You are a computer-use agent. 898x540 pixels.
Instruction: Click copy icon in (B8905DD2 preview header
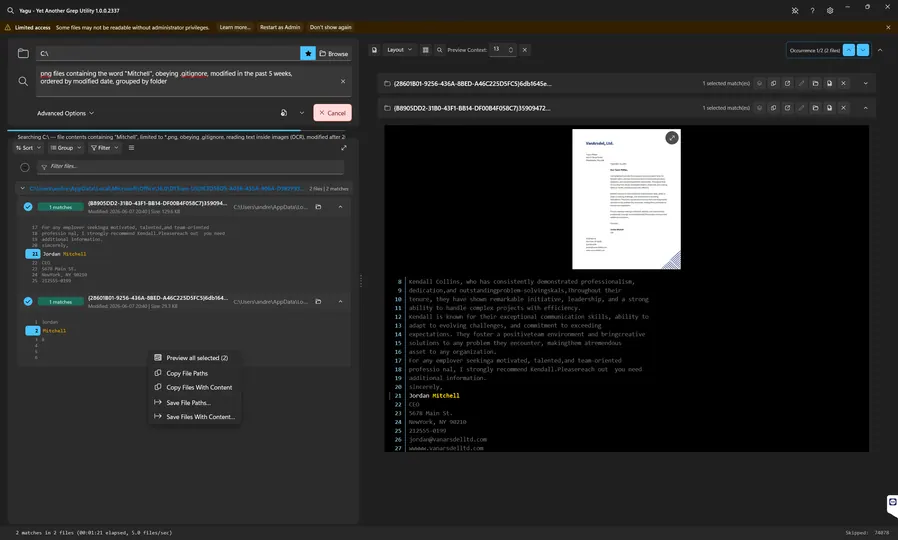[773, 108]
